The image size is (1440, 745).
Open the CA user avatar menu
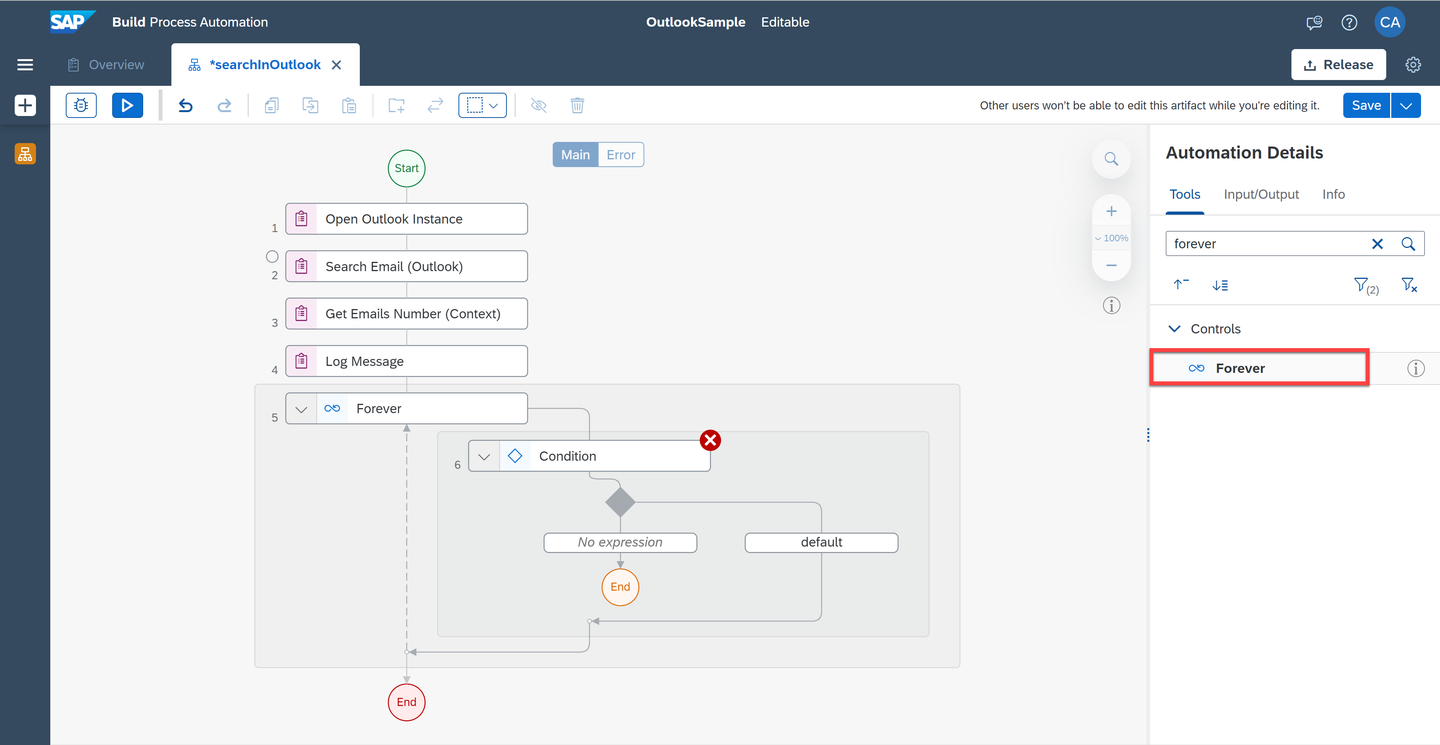click(1390, 22)
